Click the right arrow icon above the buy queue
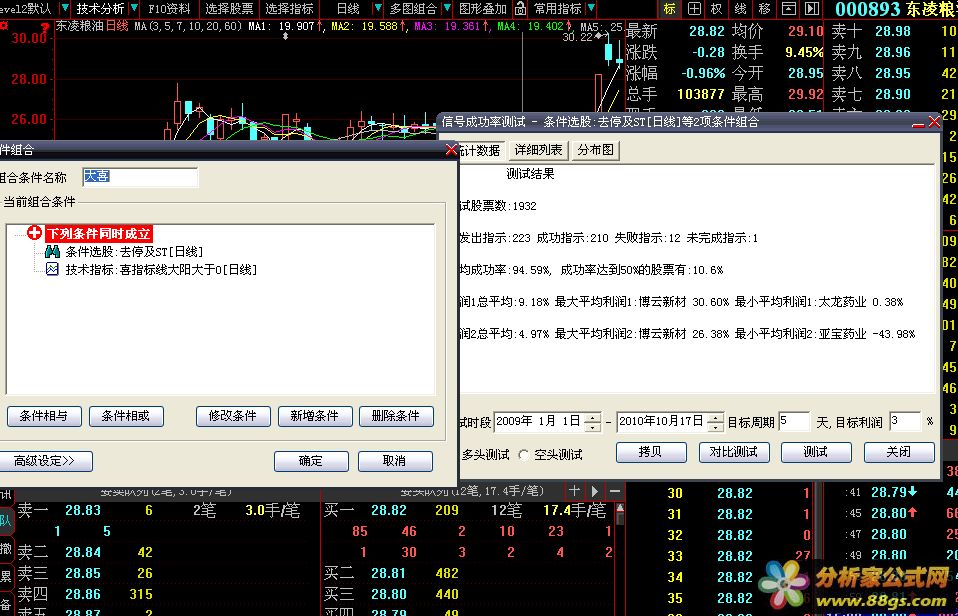Image resolution: width=958 pixels, height=616 pixels. point(594,491)
